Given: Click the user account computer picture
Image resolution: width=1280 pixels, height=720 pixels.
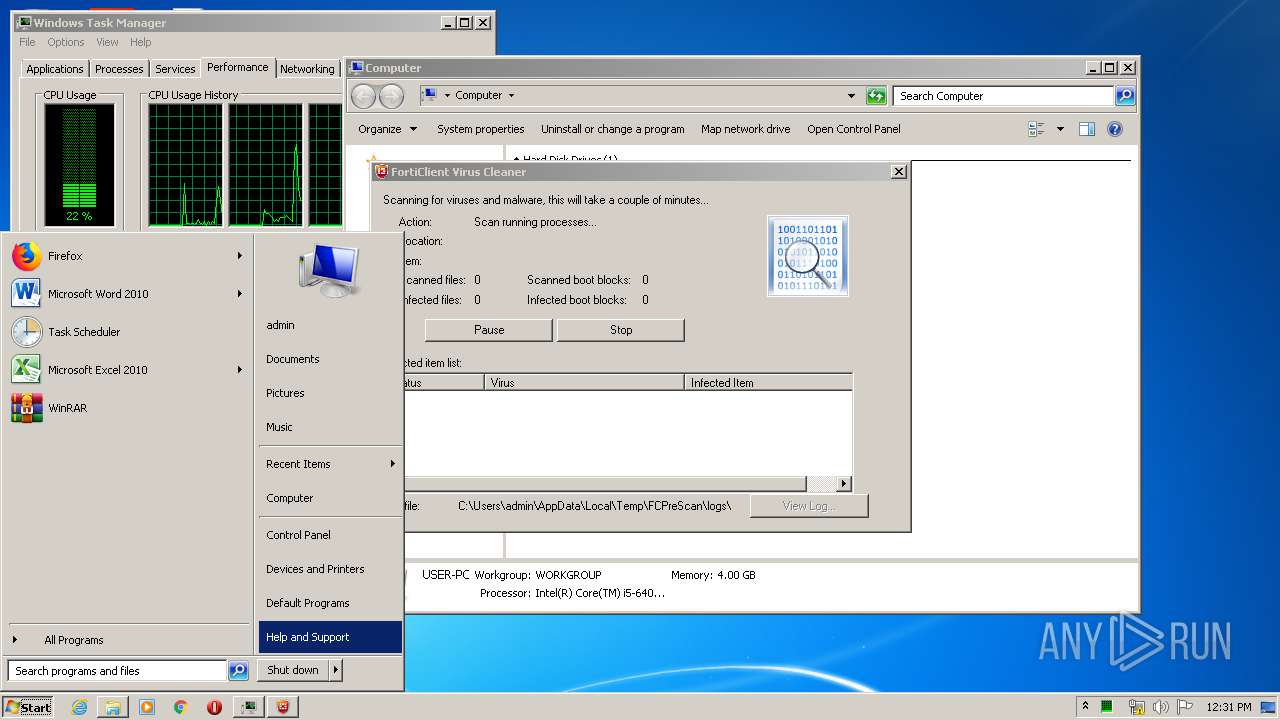Looking at the screenshot, I should (328, 270).
